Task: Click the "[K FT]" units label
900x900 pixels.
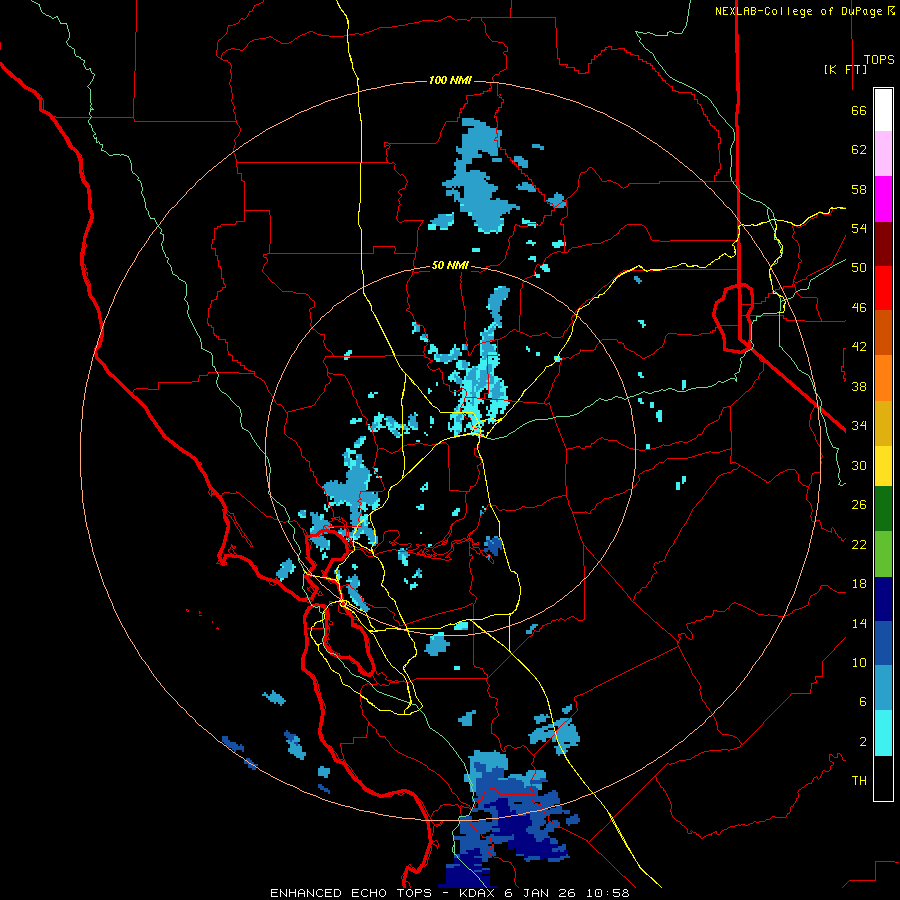Action: coord(845,69)
